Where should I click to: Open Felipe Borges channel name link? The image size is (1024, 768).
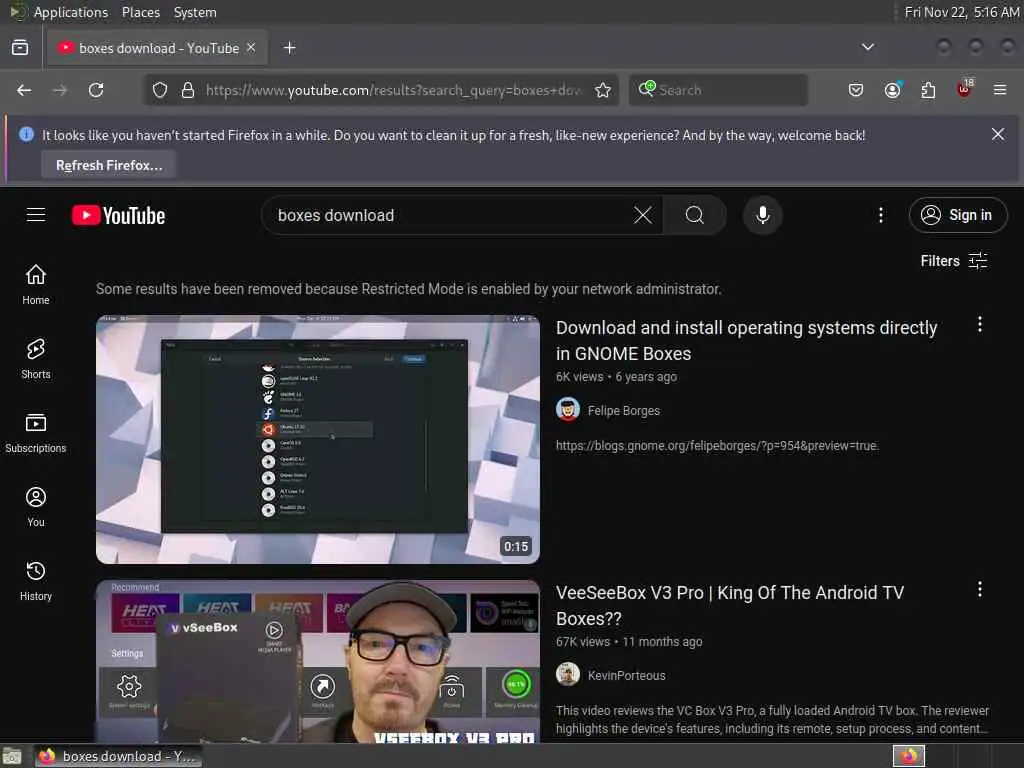coord(624,411)
